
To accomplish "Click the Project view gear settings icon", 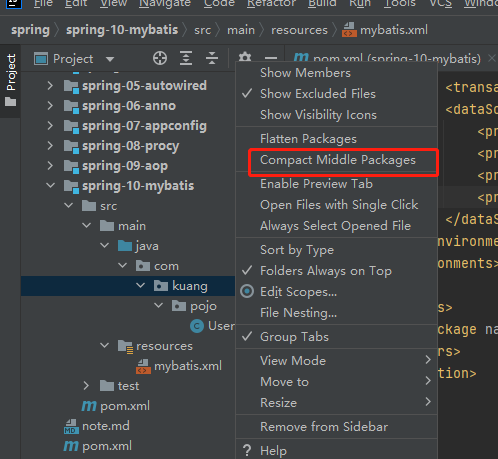I will 245,57.
